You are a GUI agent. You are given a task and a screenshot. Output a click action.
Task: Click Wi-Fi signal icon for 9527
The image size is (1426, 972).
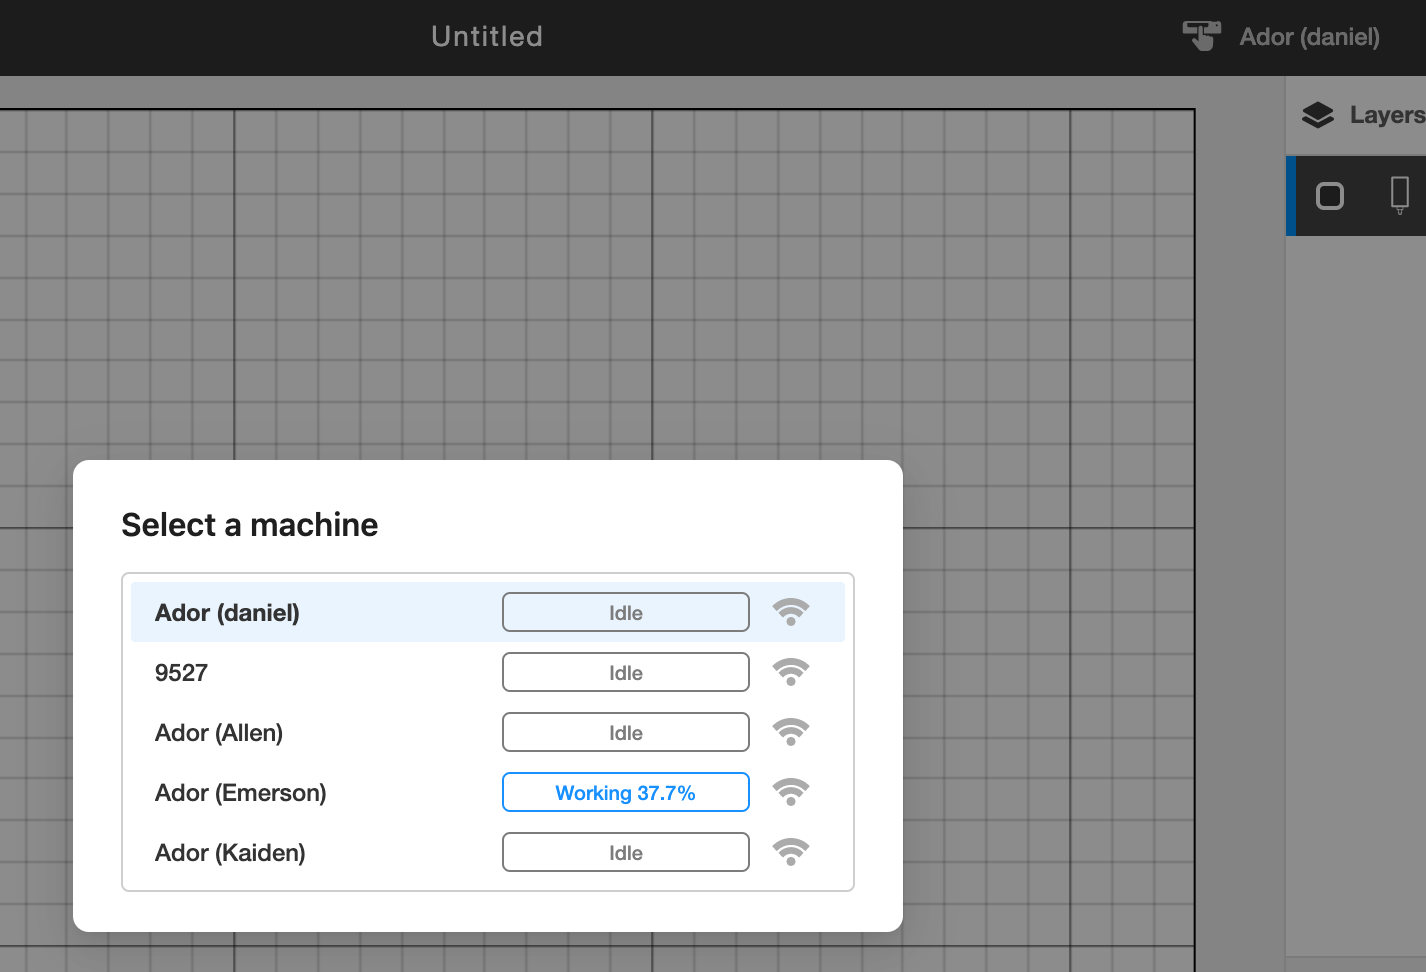pos(791,672)
